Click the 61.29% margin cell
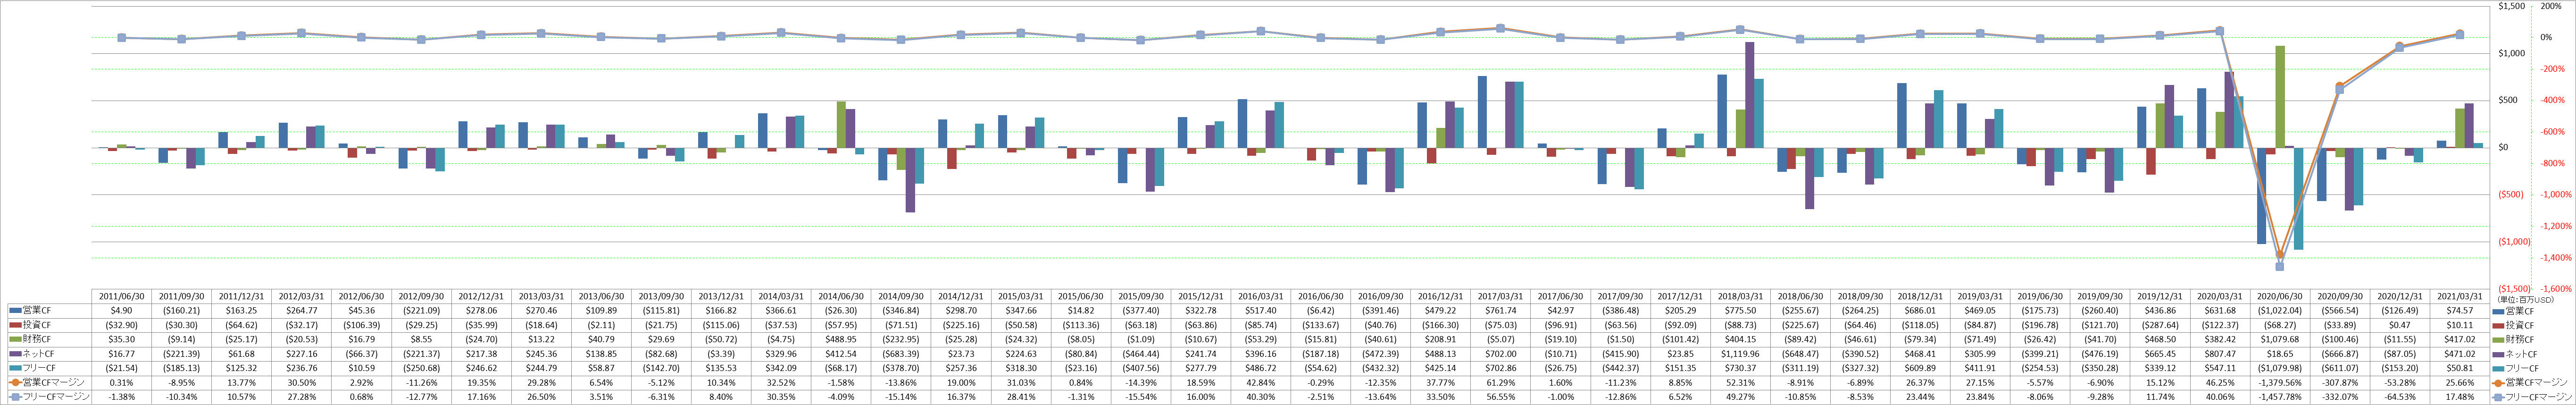 [1500, 382]
